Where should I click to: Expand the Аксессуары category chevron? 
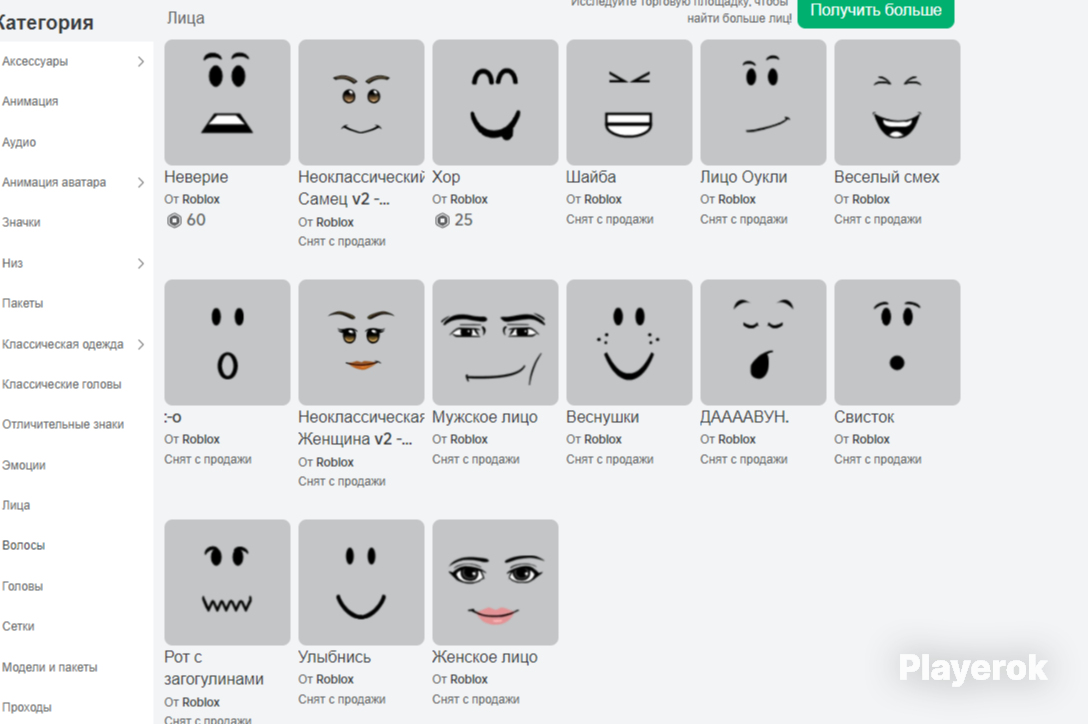(x=141, y=62)
